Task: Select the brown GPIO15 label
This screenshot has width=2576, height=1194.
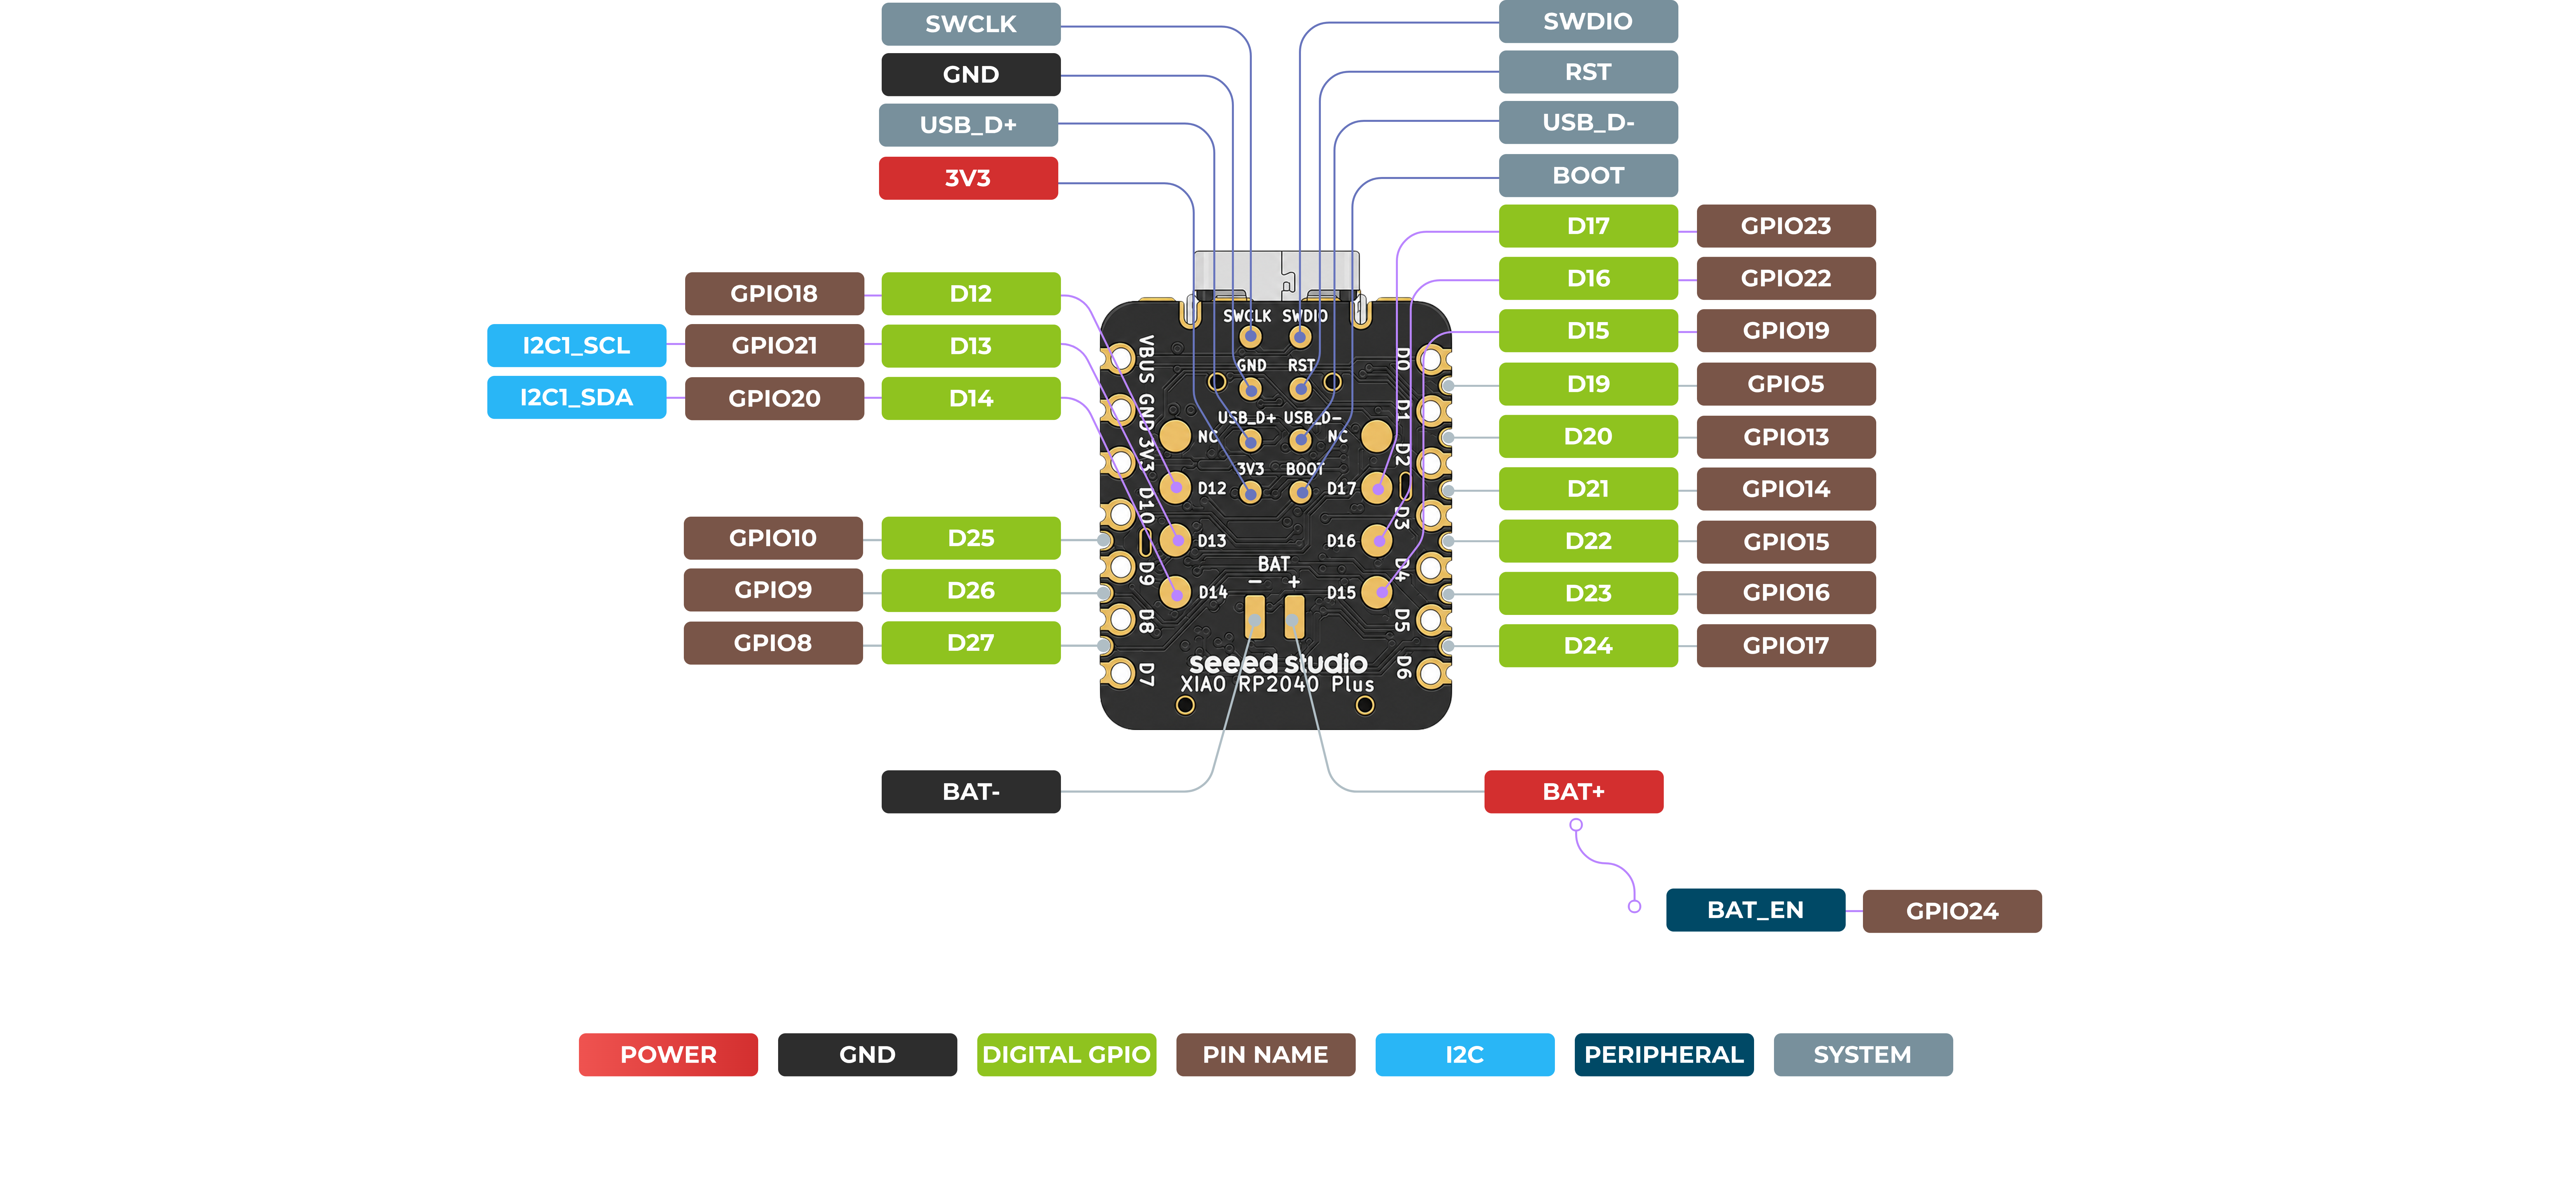Action: point(1786,542)
